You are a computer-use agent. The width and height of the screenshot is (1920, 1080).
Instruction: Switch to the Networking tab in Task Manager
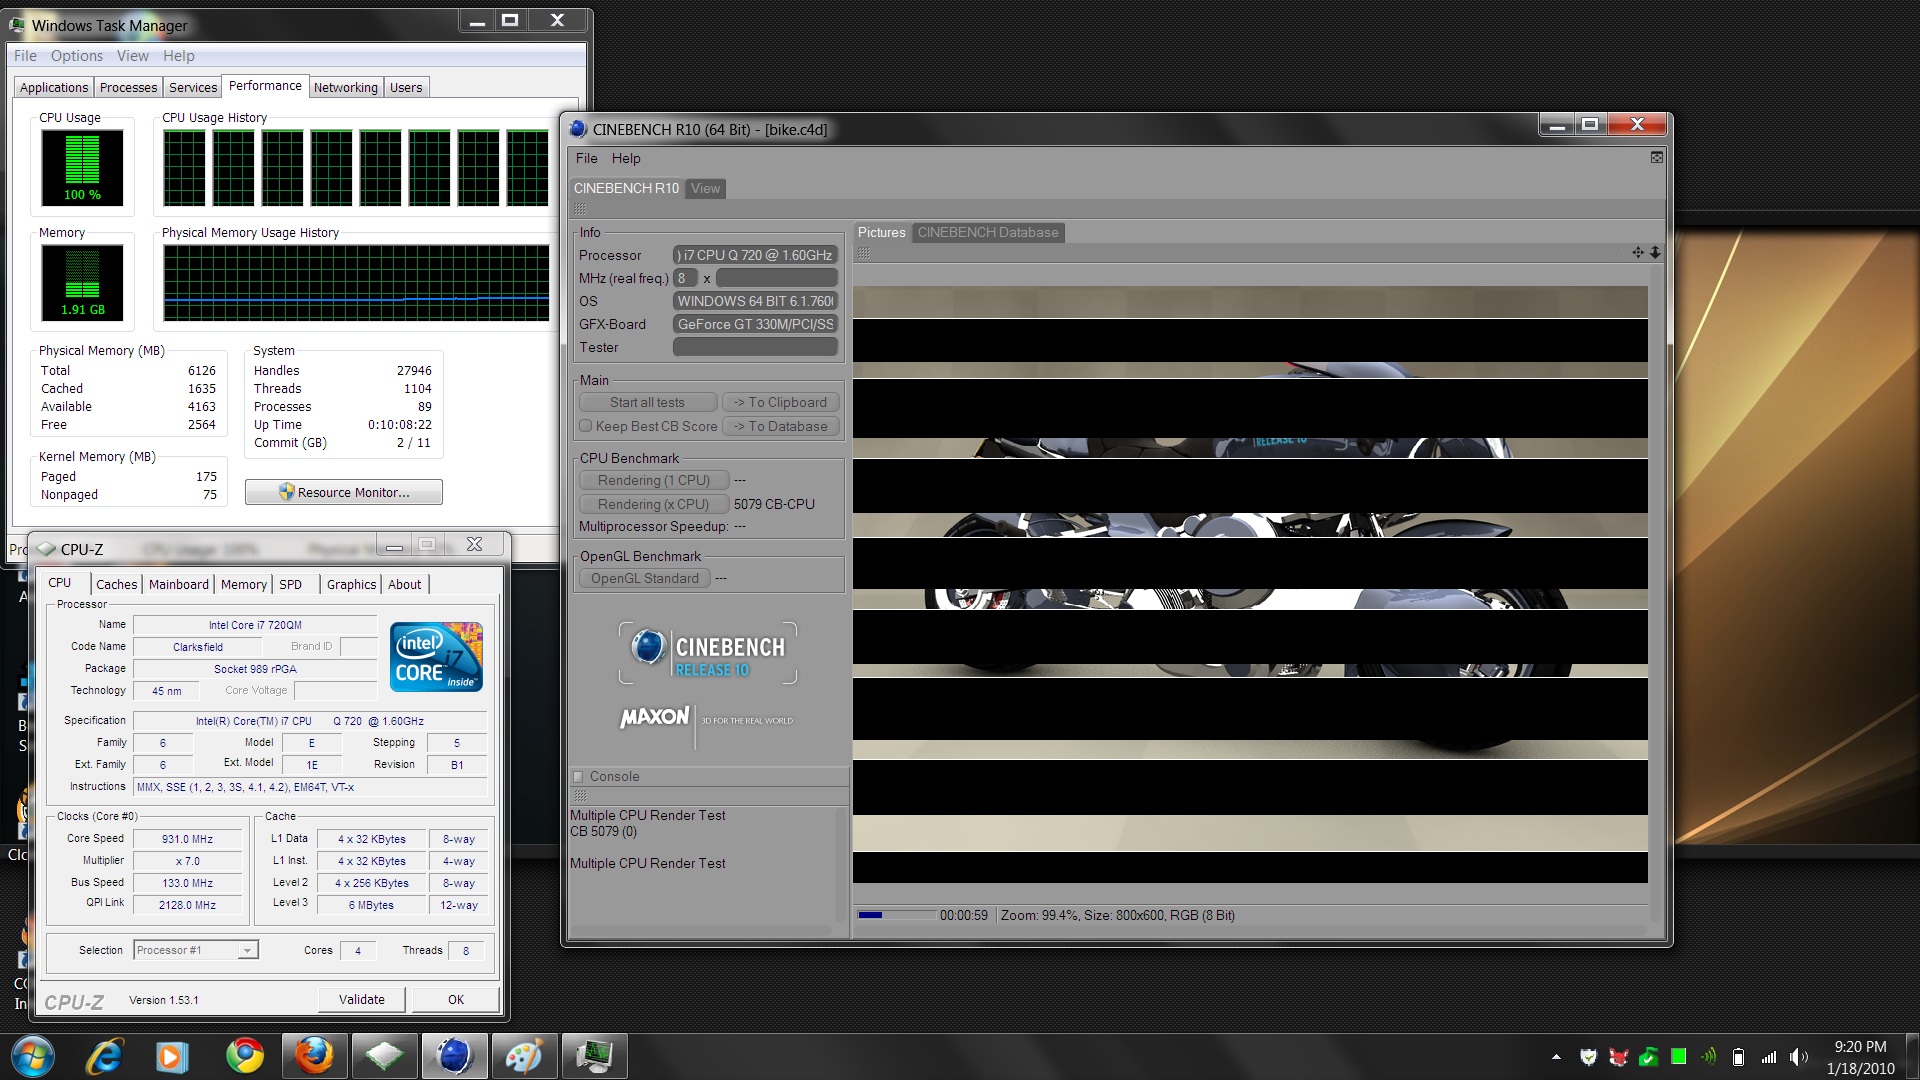[x=345, y=88]
